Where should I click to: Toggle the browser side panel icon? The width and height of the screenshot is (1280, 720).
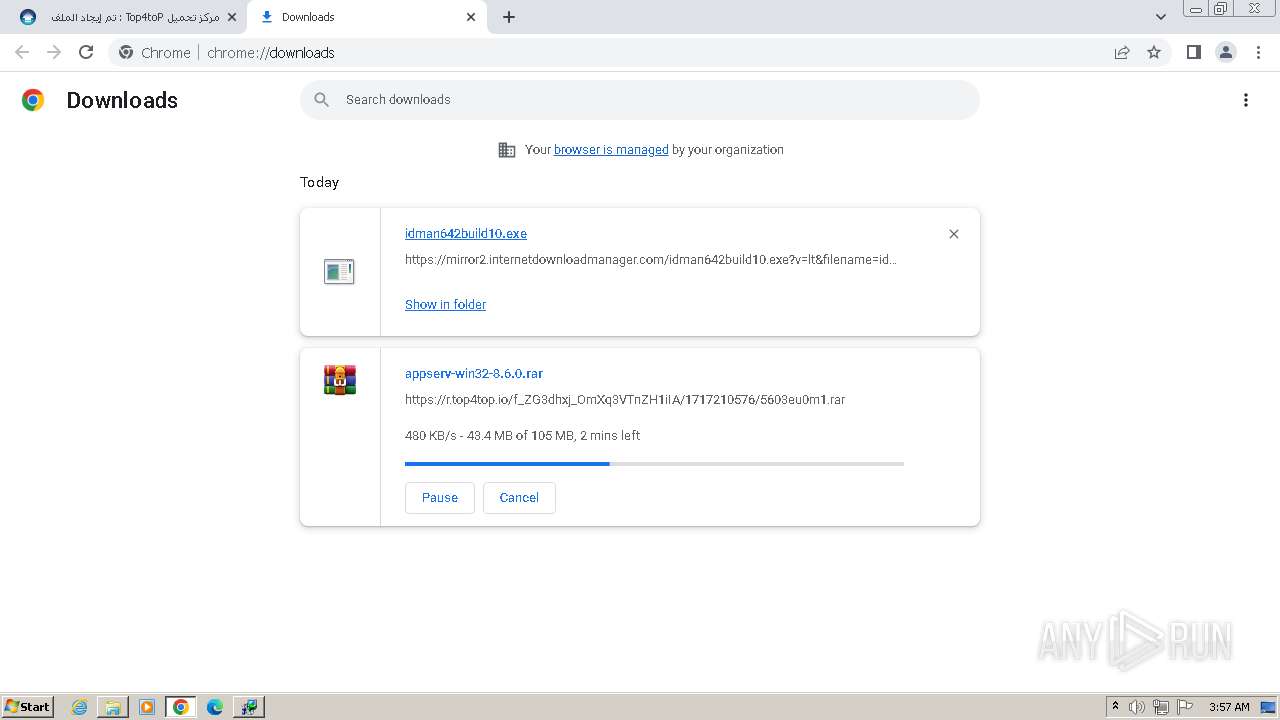[x=1193, y=52]
